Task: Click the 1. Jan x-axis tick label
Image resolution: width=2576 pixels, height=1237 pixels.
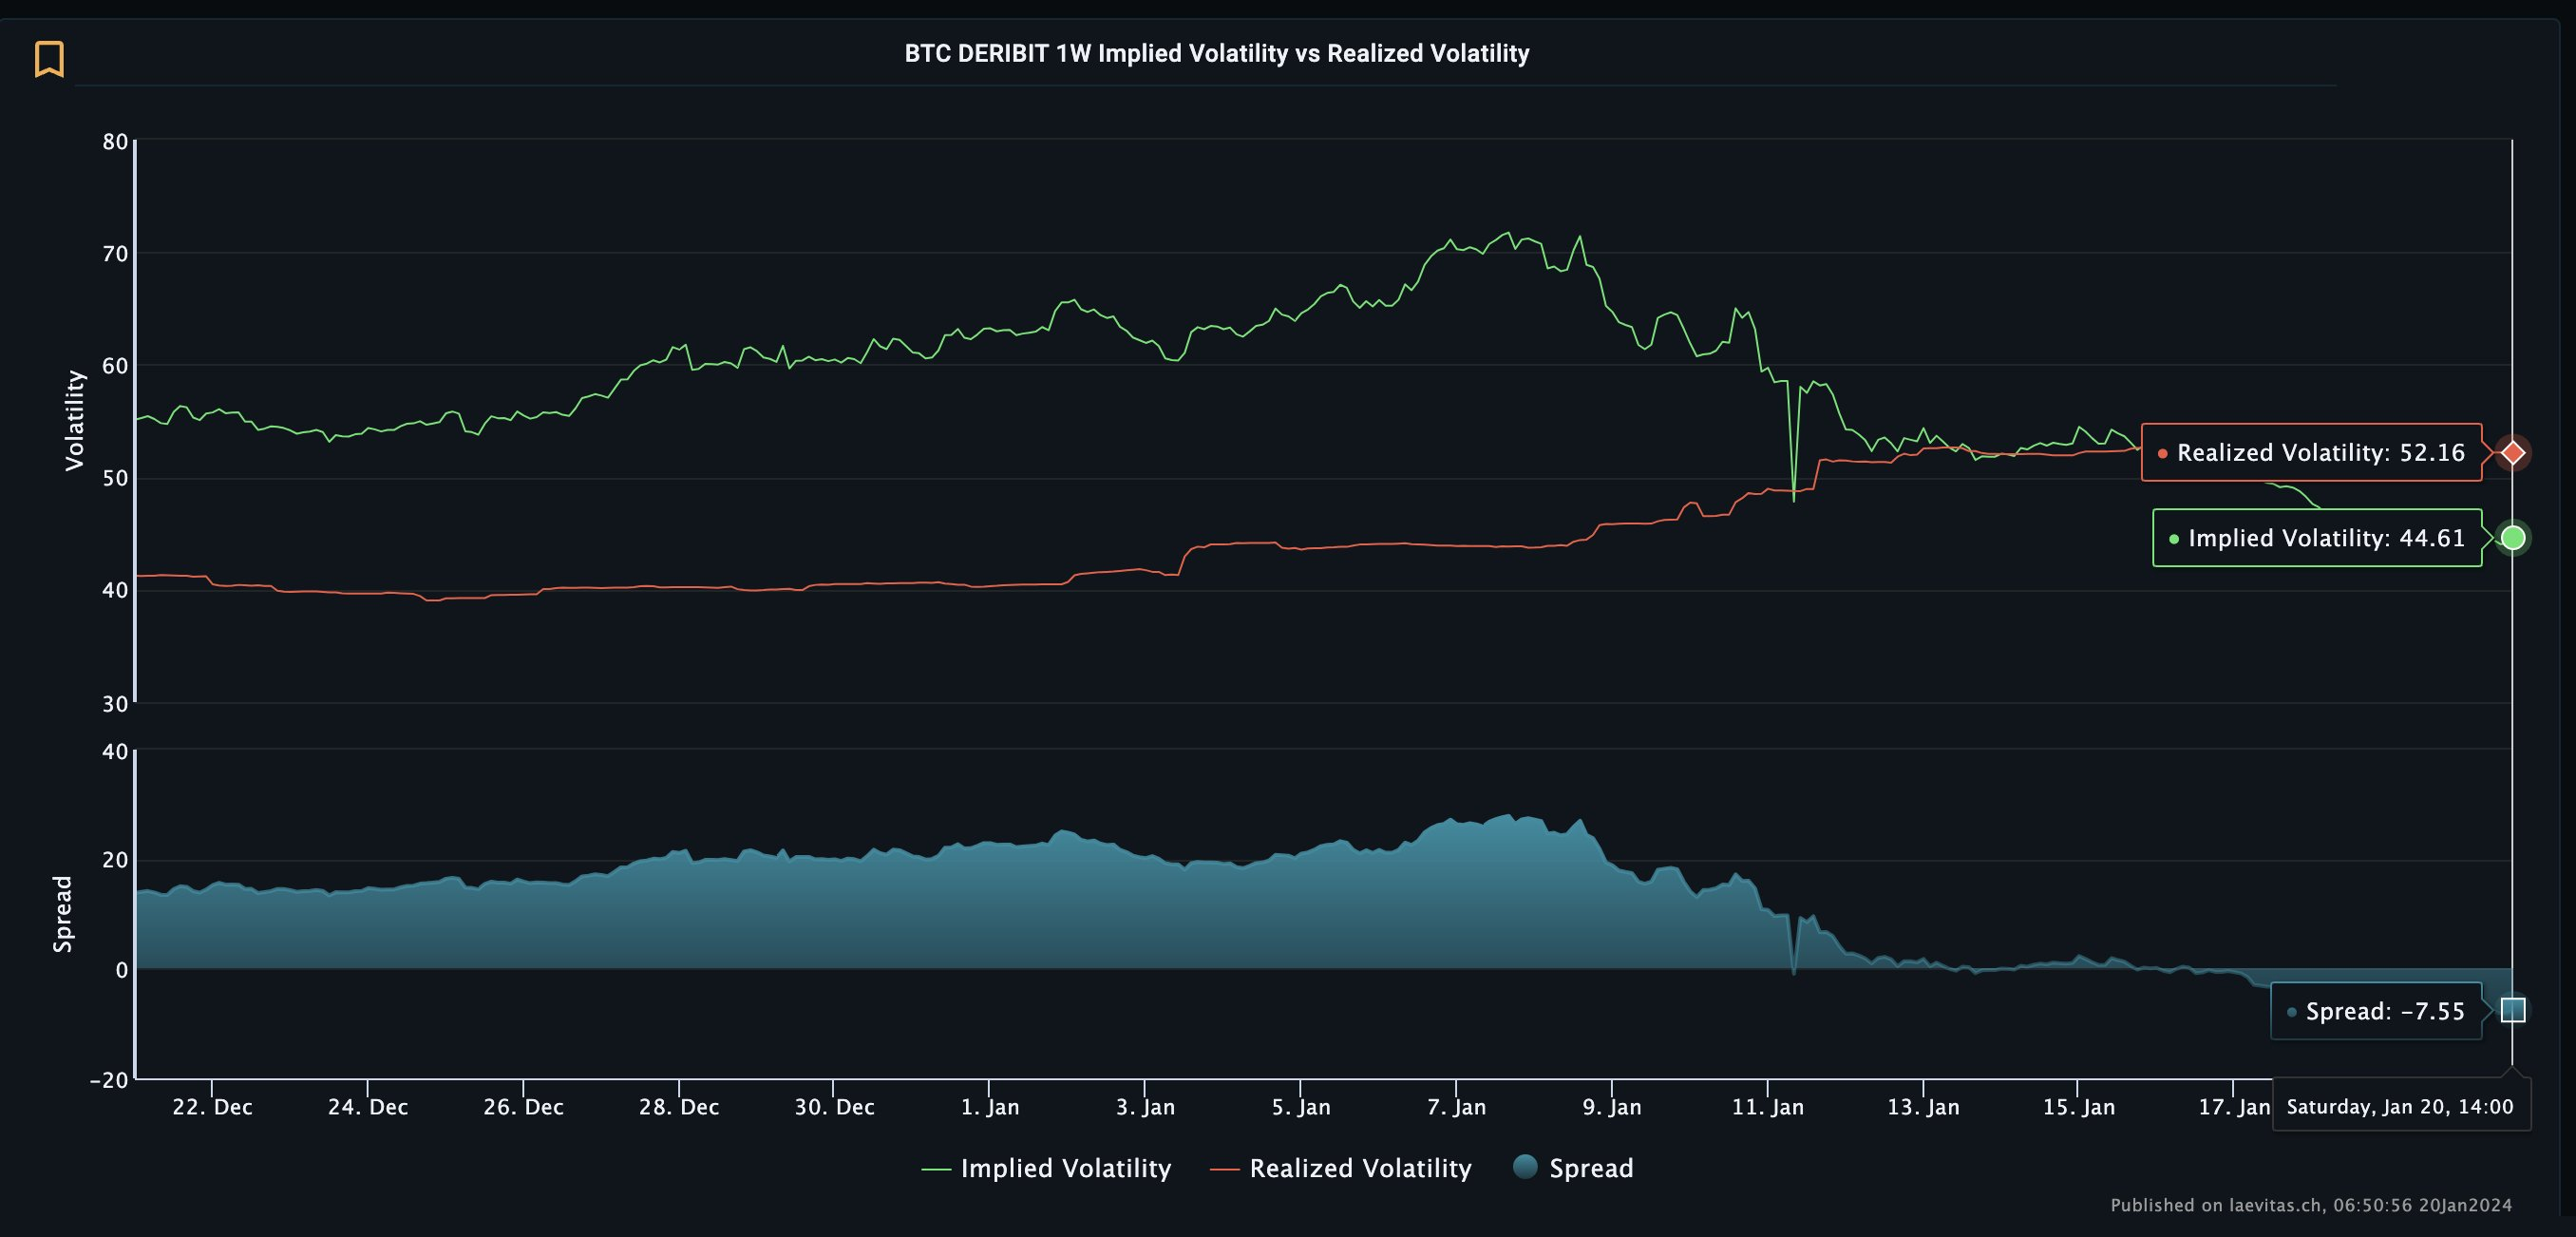Action: 989,1107
